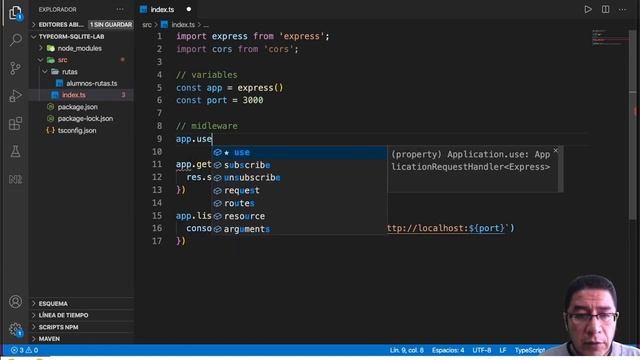Open the localhost URL link in code
The image size is (640, 360).
tap(446, 228)
